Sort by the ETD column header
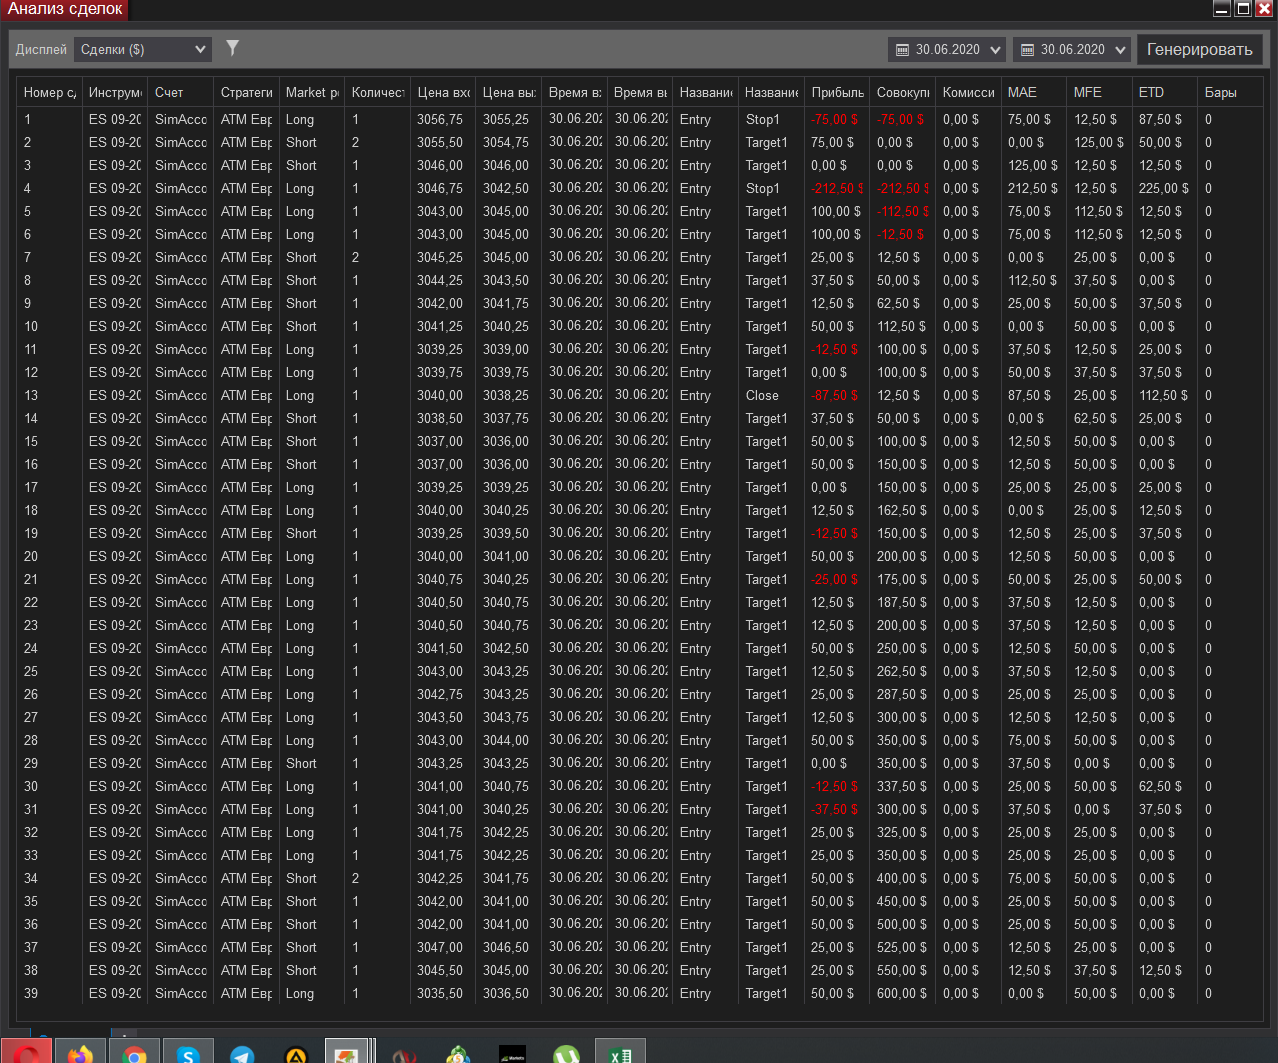Image resolution: width=1278 pixels, height=1063 pixels. click(x=1165, y=92)
